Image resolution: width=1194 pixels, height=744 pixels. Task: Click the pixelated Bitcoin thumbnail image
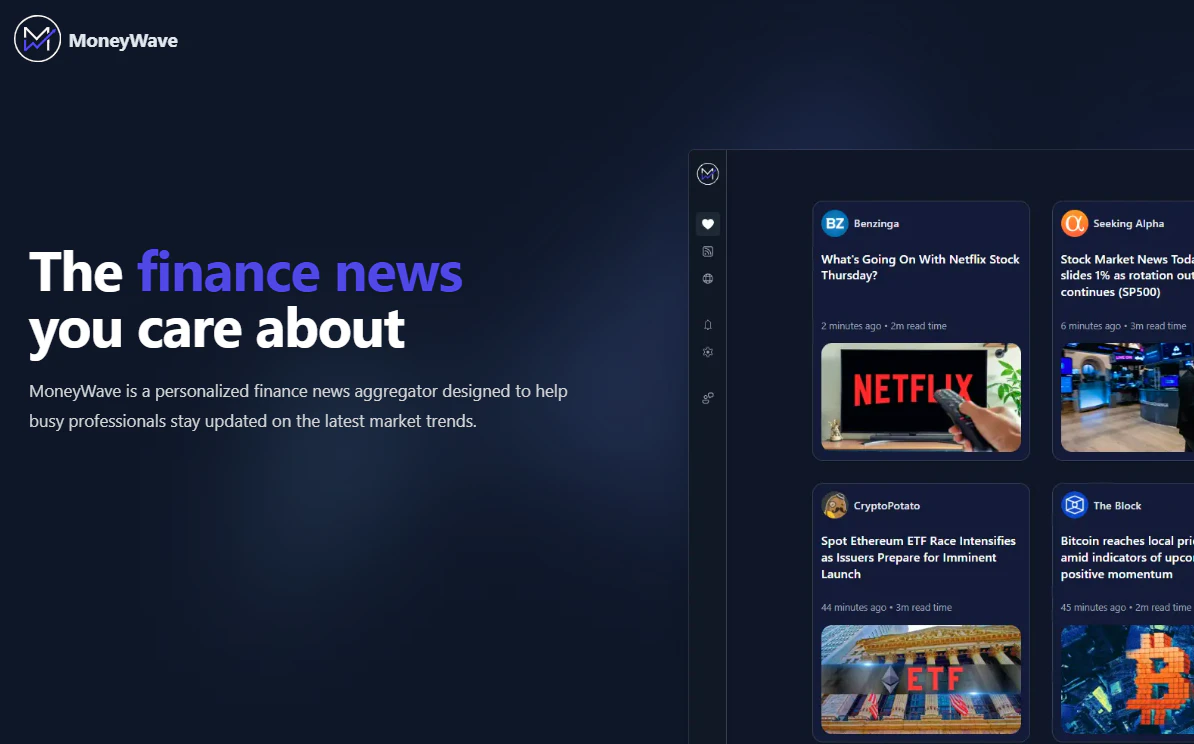click(x=1127, y=679)
